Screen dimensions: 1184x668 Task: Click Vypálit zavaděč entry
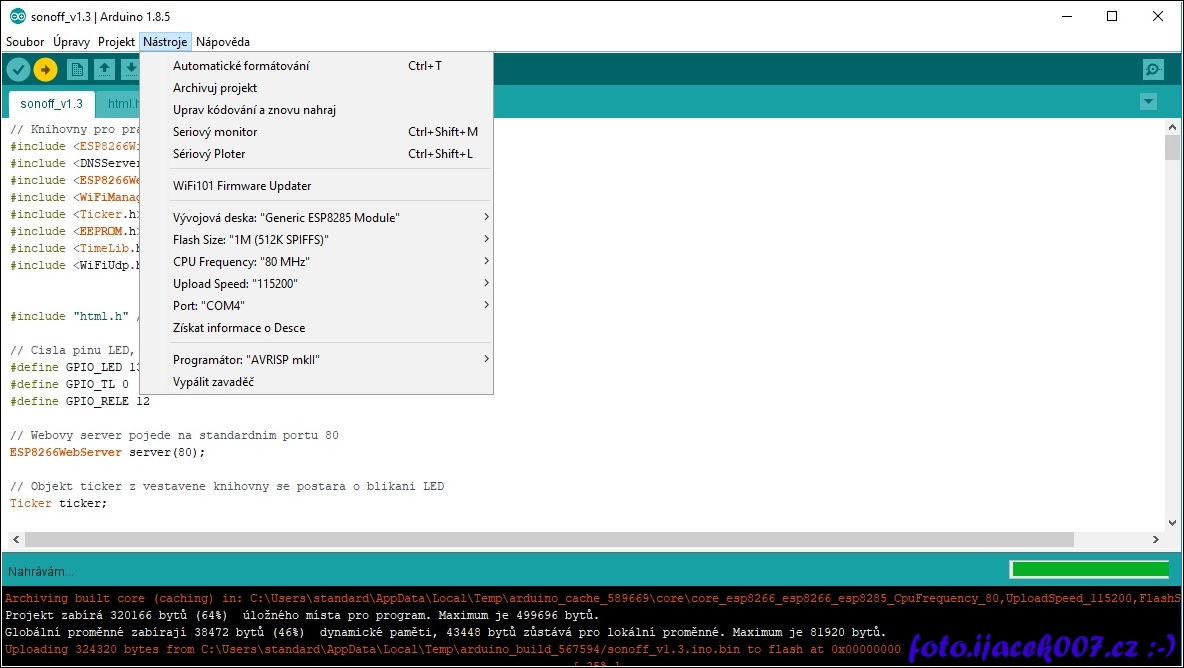[213, 382]
